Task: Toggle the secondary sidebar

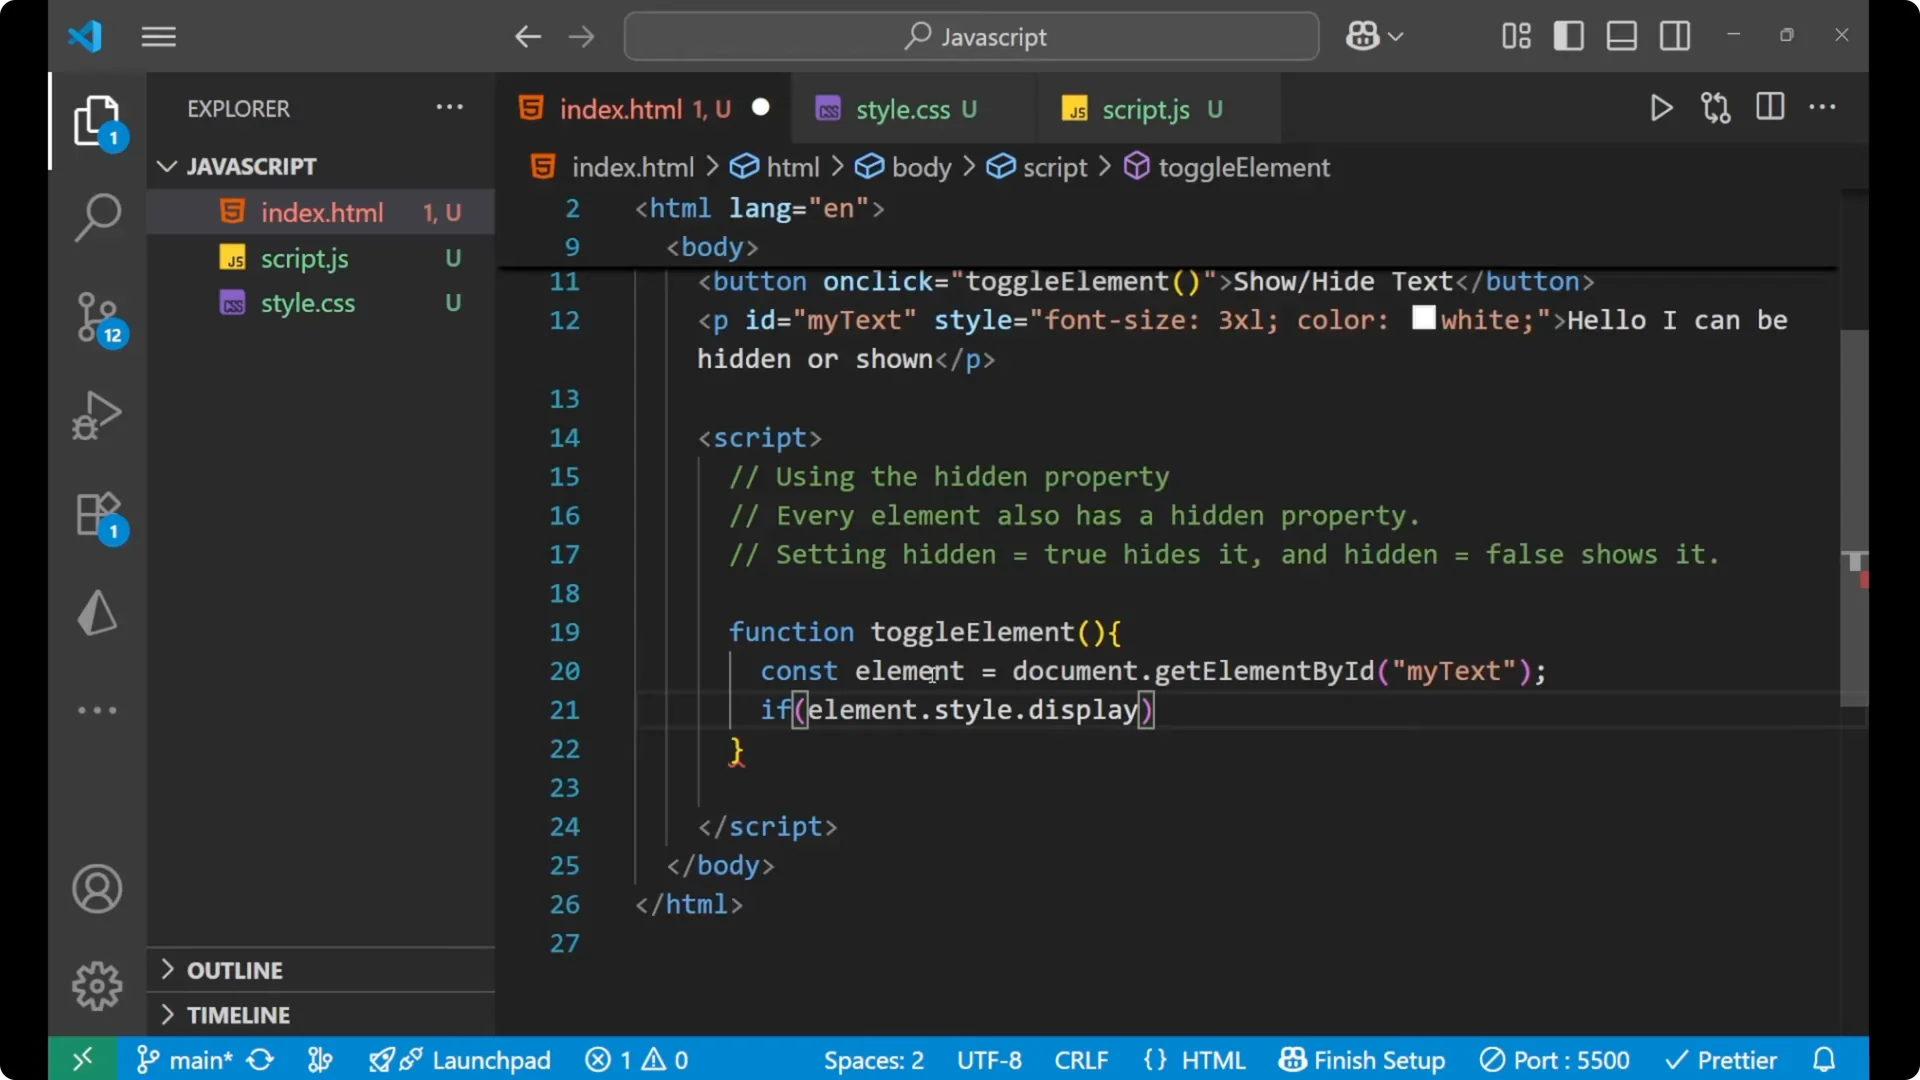Action: 1675,35
